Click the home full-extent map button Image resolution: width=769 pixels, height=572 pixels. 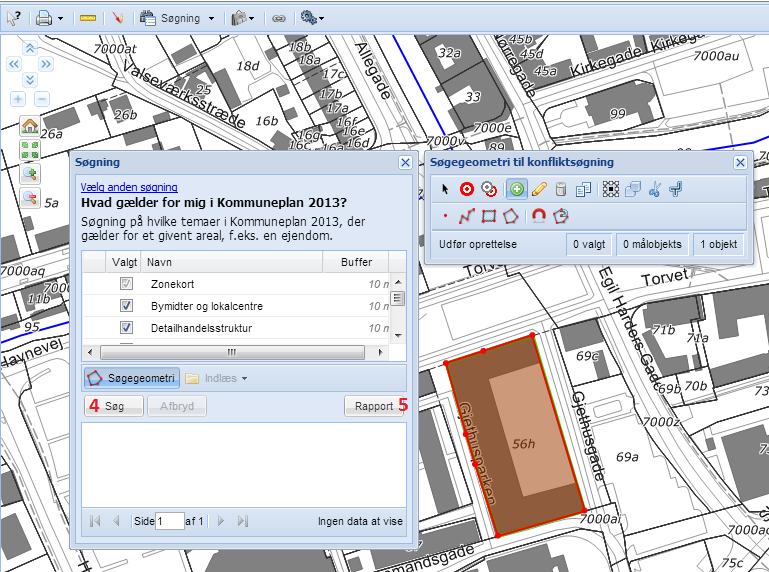[30, 127]
